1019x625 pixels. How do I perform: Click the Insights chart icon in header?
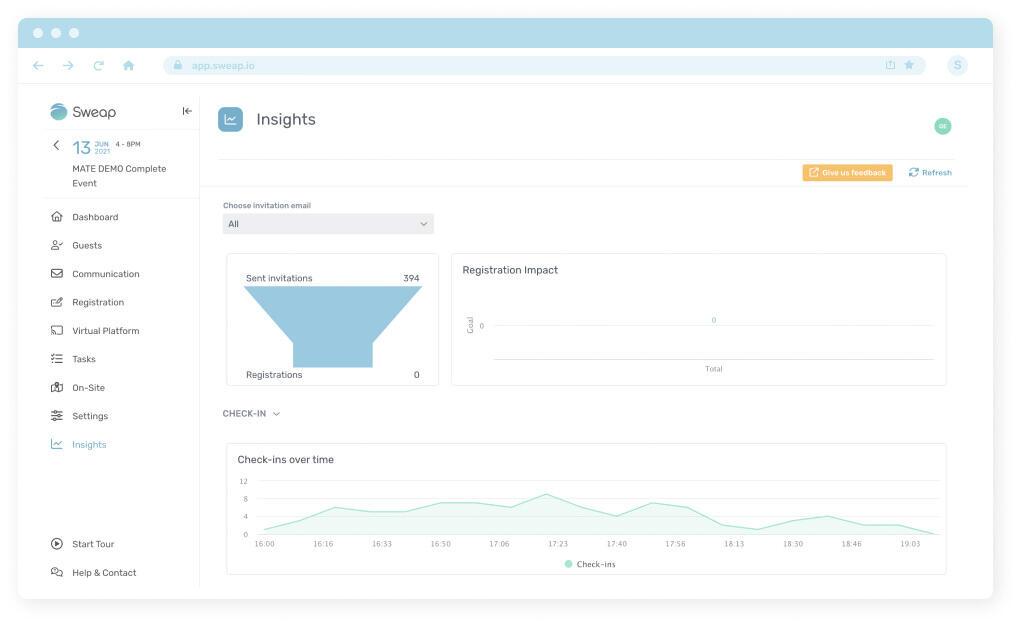230,119
